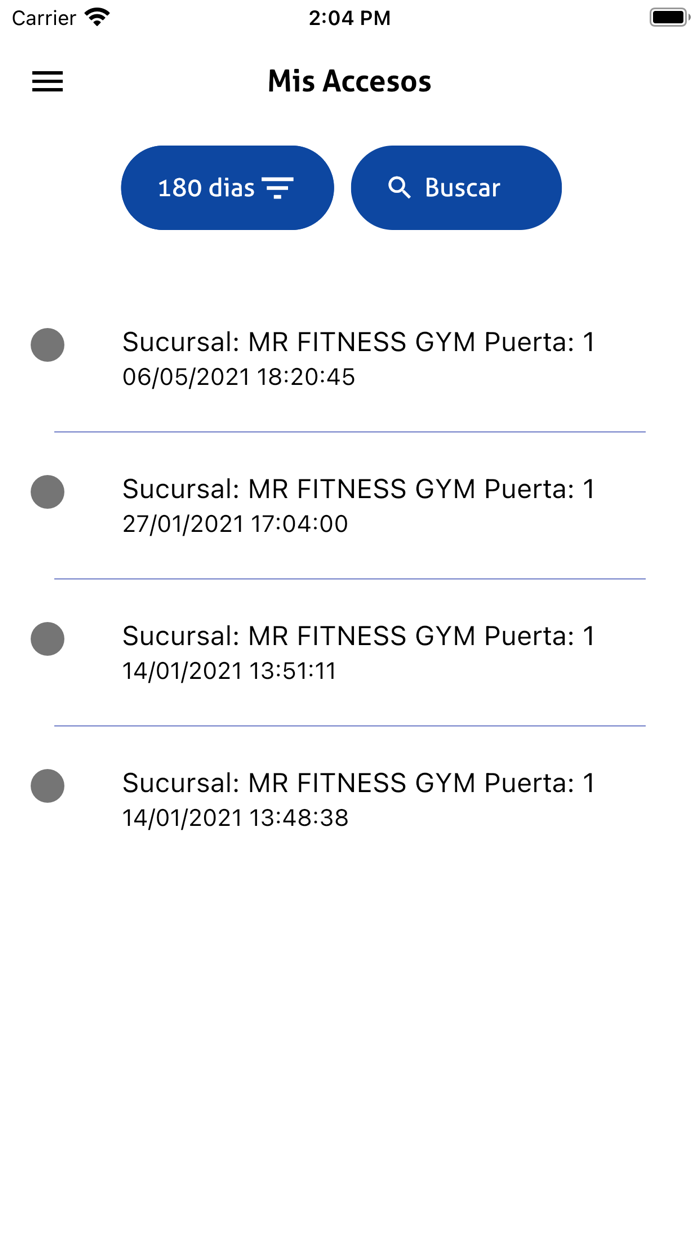
Task: Tap the Sucursal MR FITNESS GYM Puerta 1 heading
Action: click(x=358, y=341)
